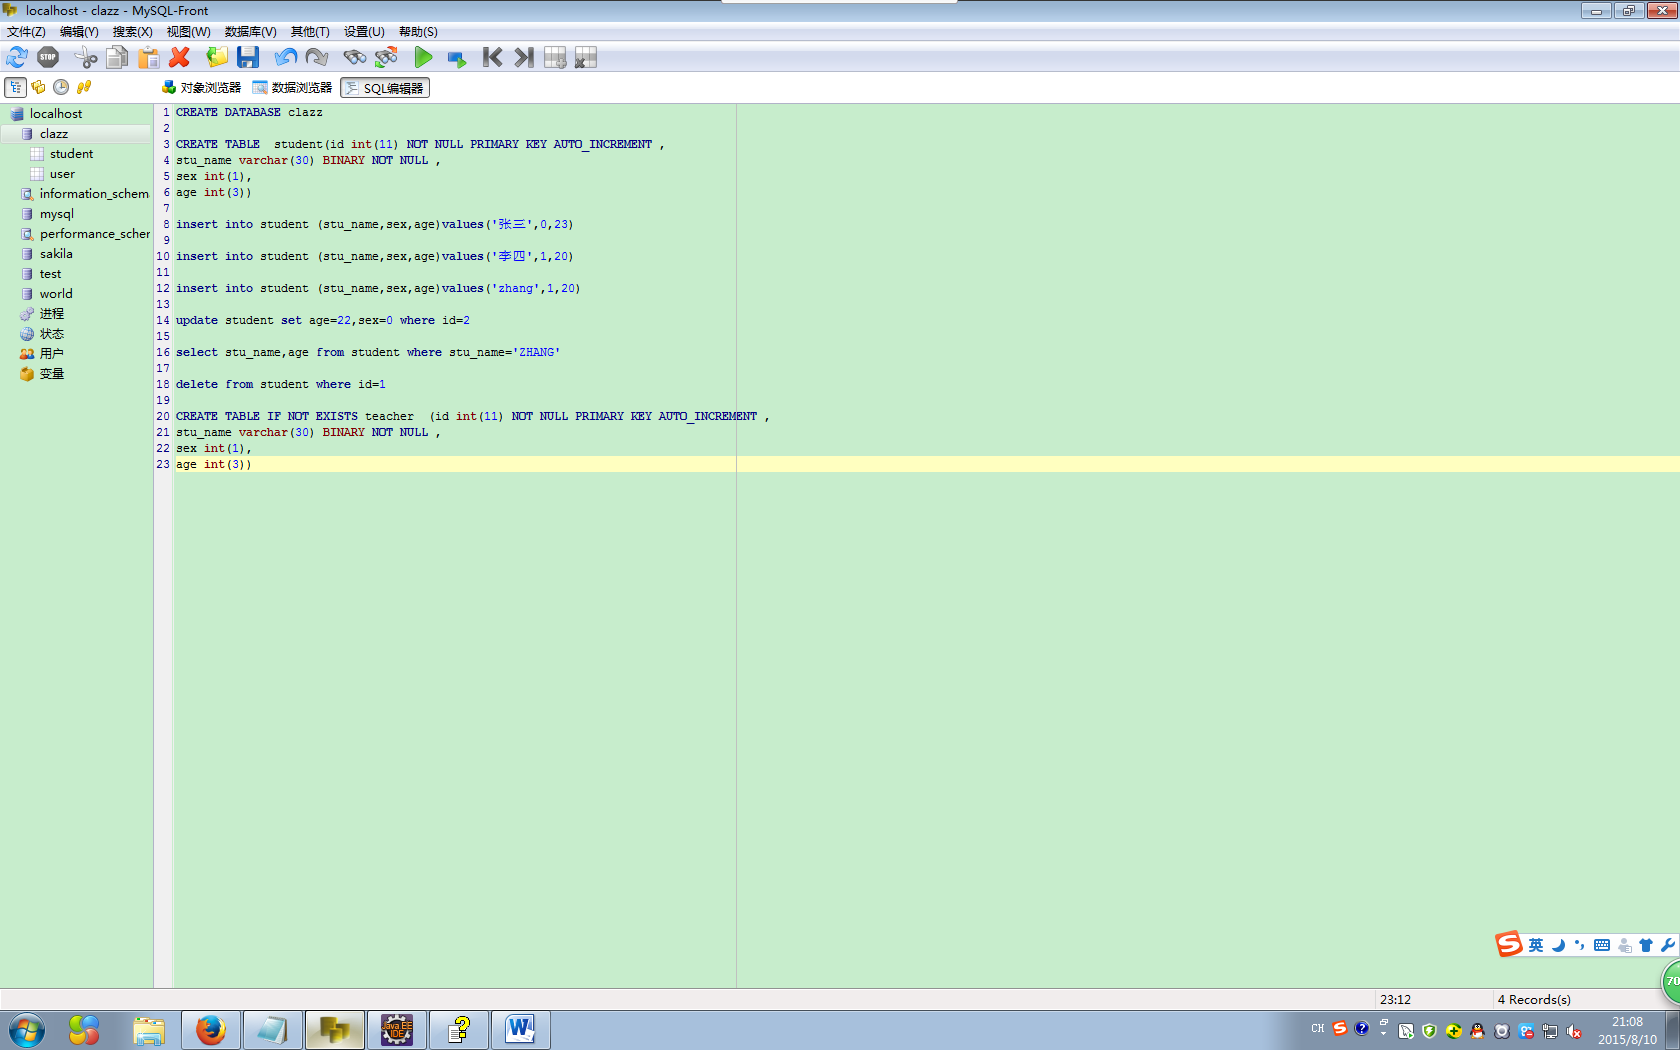
Task: Open Word from the taskbar
Action: [520, 1030]
